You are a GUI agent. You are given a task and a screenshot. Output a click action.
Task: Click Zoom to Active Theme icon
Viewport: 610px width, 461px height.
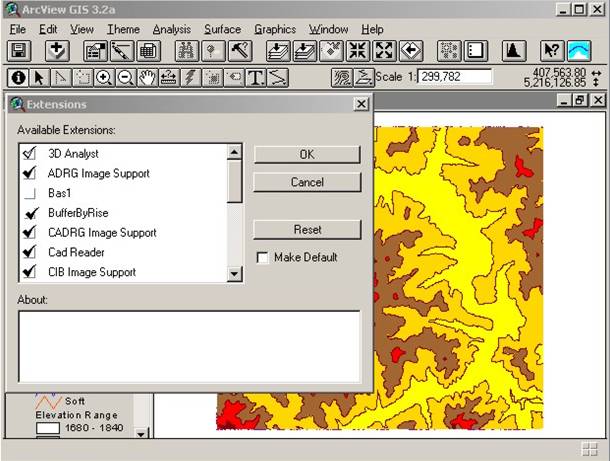[305, 51]
